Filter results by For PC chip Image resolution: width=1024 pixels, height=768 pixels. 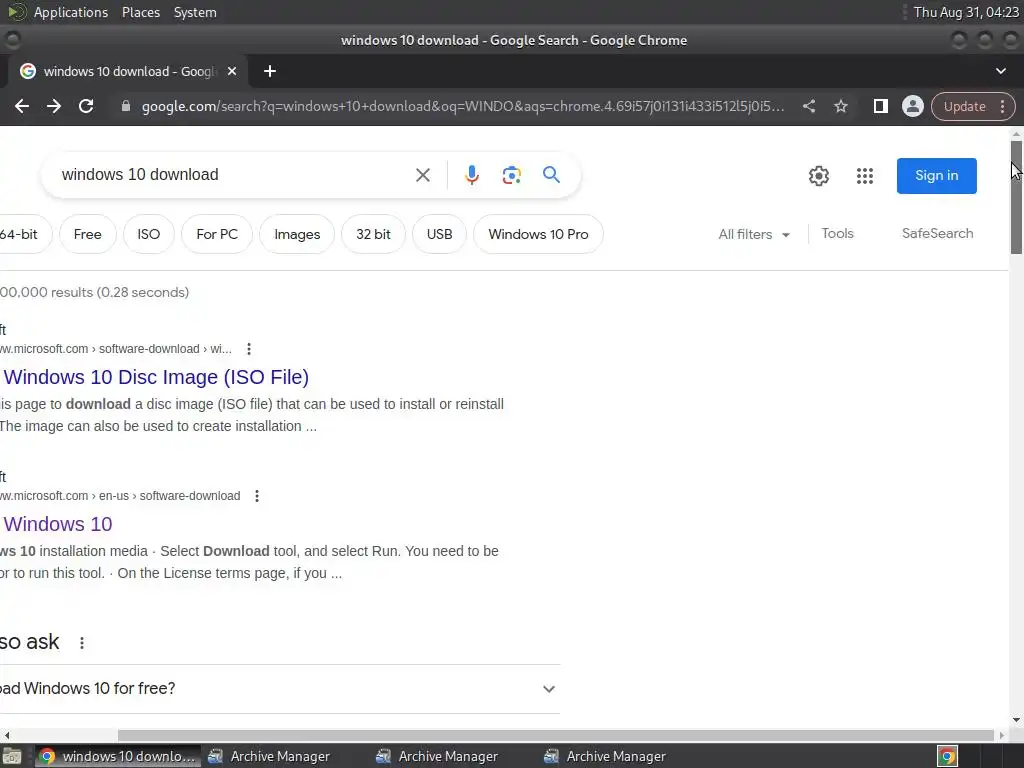[217, 234]
